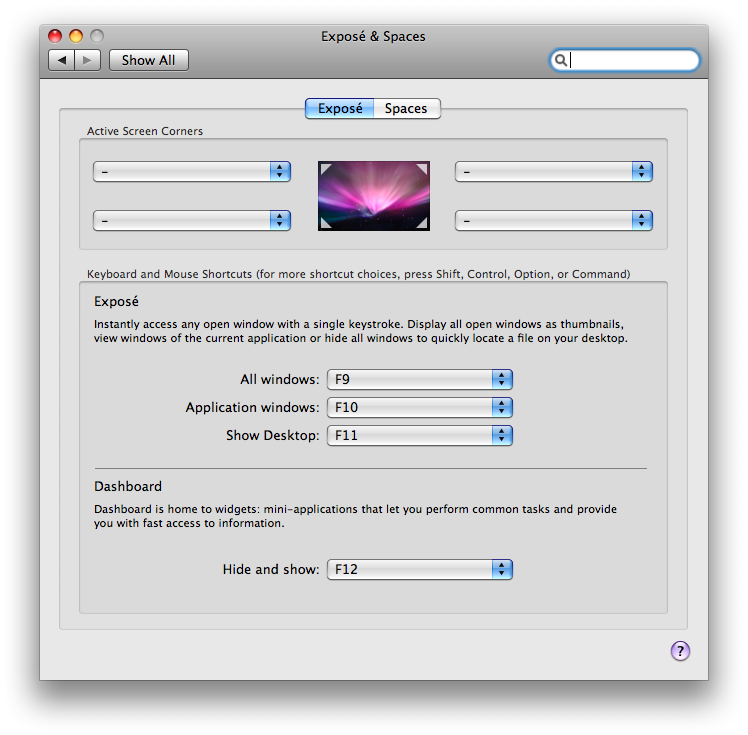This screenshot has width=748, height=735.
Task: Open the top-right screen corner dropdown
Action: pos(554,172)
